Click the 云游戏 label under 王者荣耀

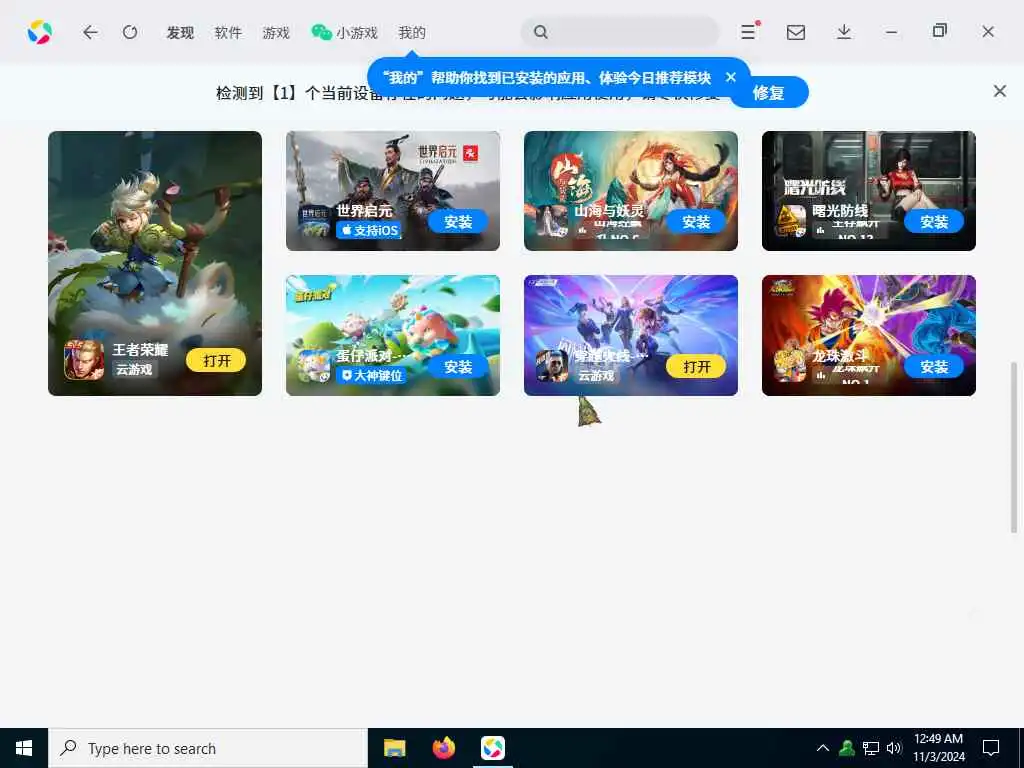click(134, 370)
